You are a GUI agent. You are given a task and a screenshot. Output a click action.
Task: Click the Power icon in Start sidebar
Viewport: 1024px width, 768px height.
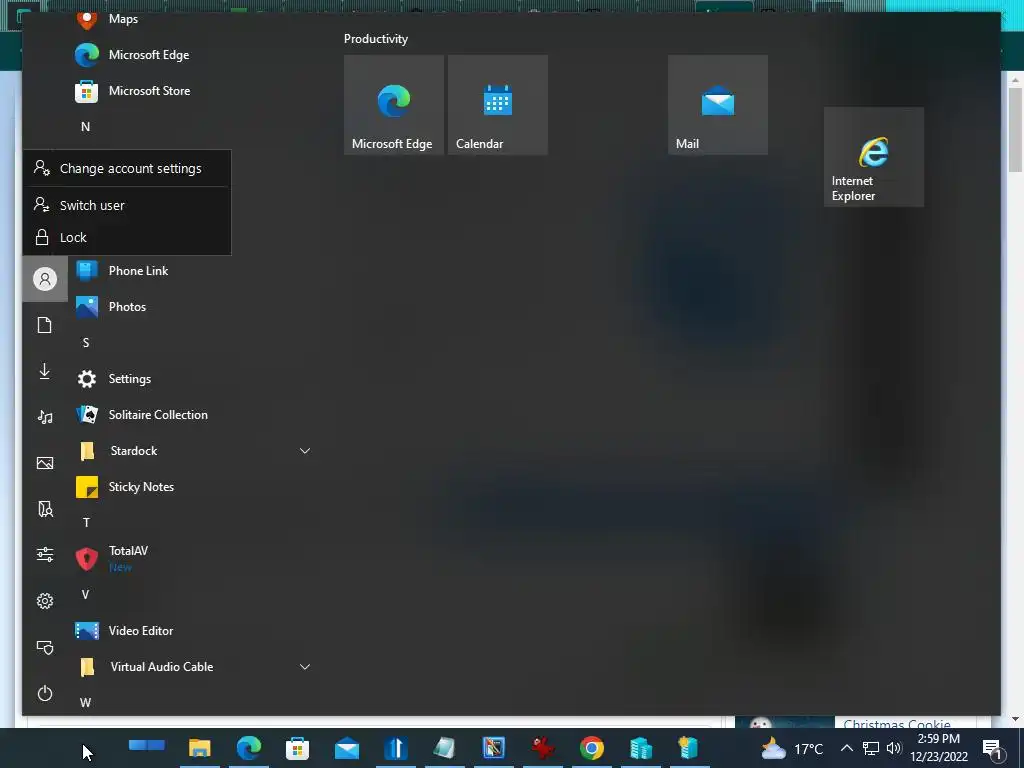45,693
